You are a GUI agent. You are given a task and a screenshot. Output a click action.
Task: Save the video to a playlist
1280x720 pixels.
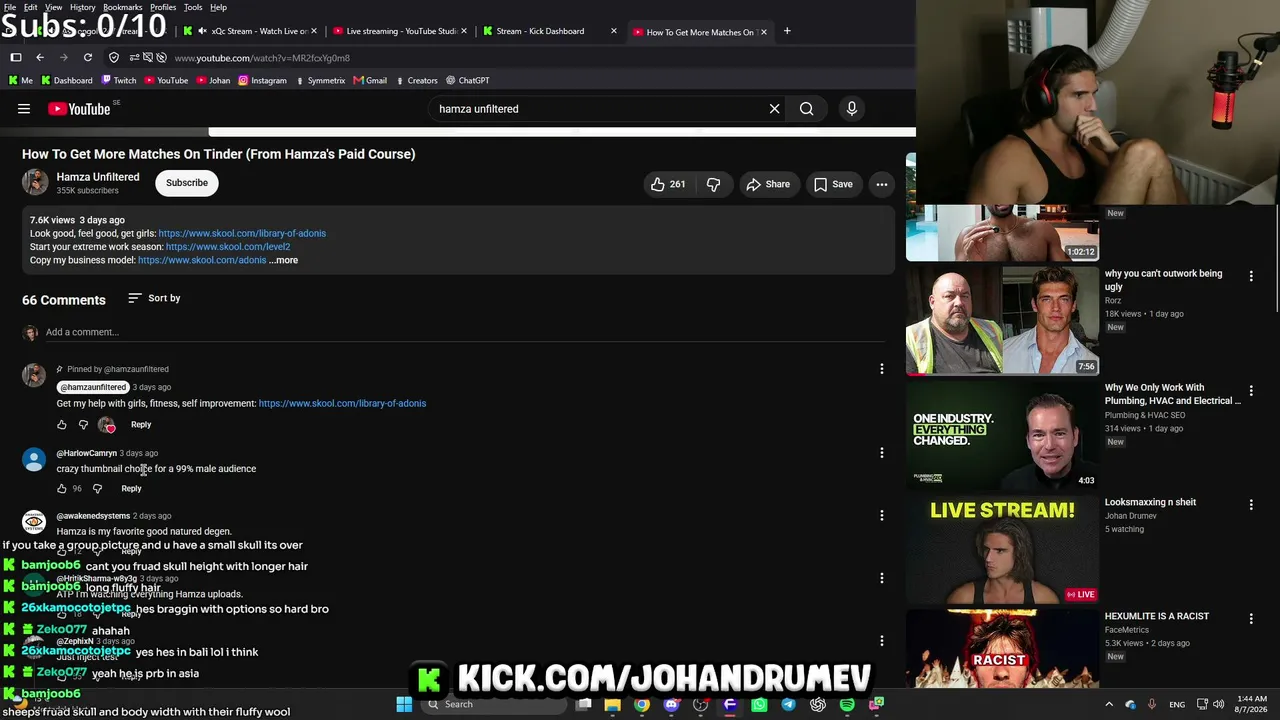coord(833,184)
